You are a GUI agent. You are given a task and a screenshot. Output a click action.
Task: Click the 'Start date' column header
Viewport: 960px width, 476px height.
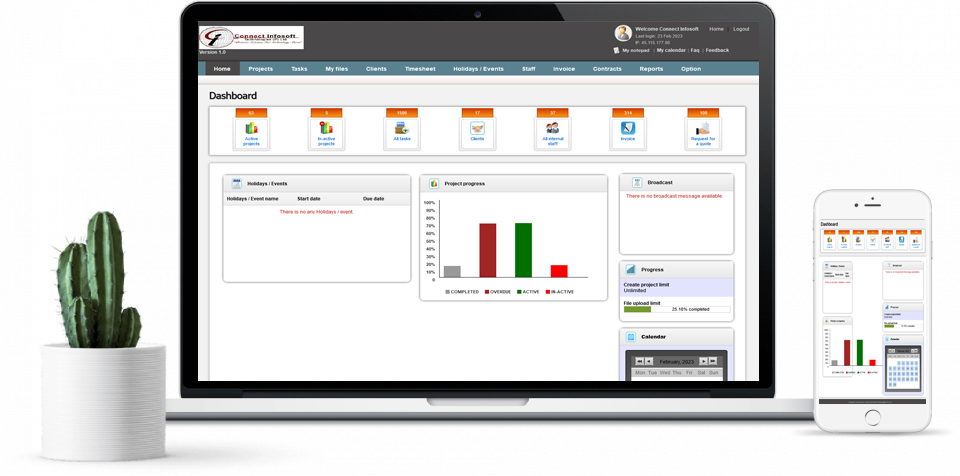click(x=309, y=199)
